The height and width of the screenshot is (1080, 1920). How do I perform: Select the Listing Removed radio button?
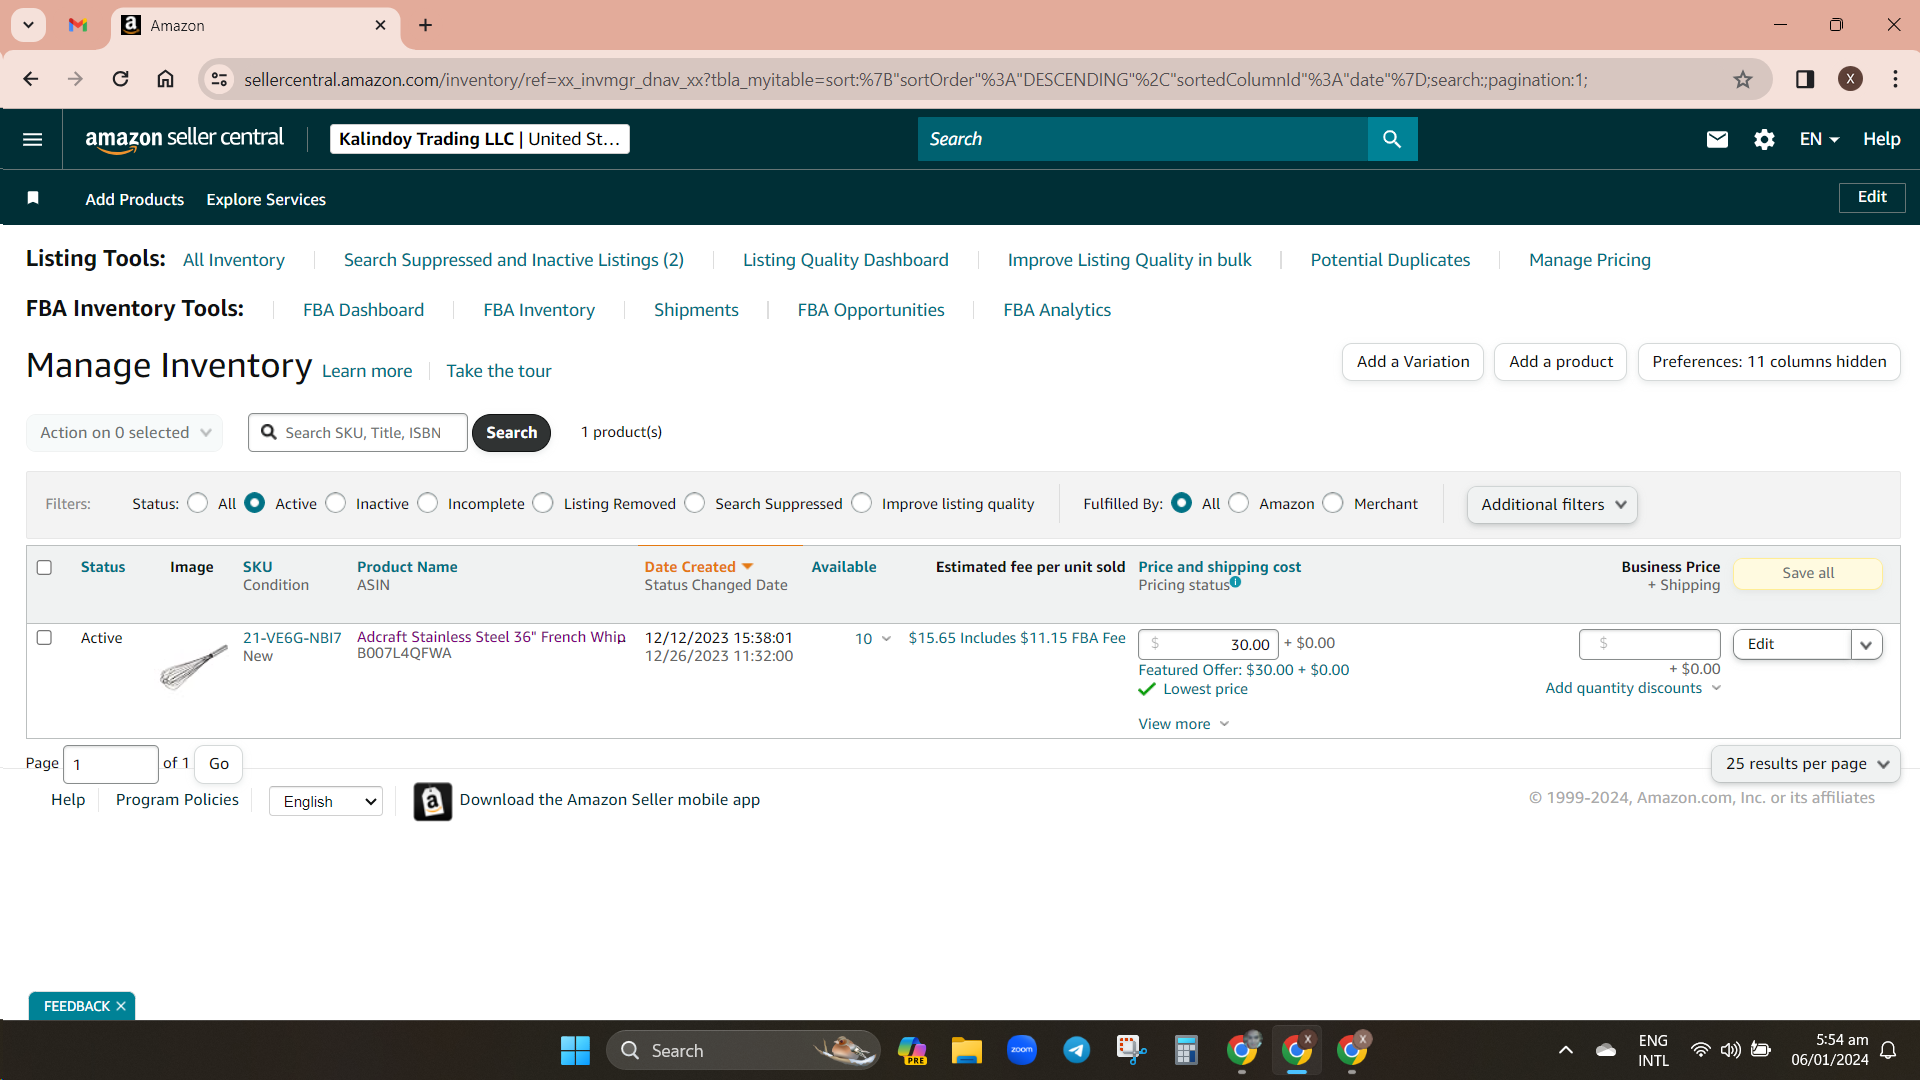543,503
